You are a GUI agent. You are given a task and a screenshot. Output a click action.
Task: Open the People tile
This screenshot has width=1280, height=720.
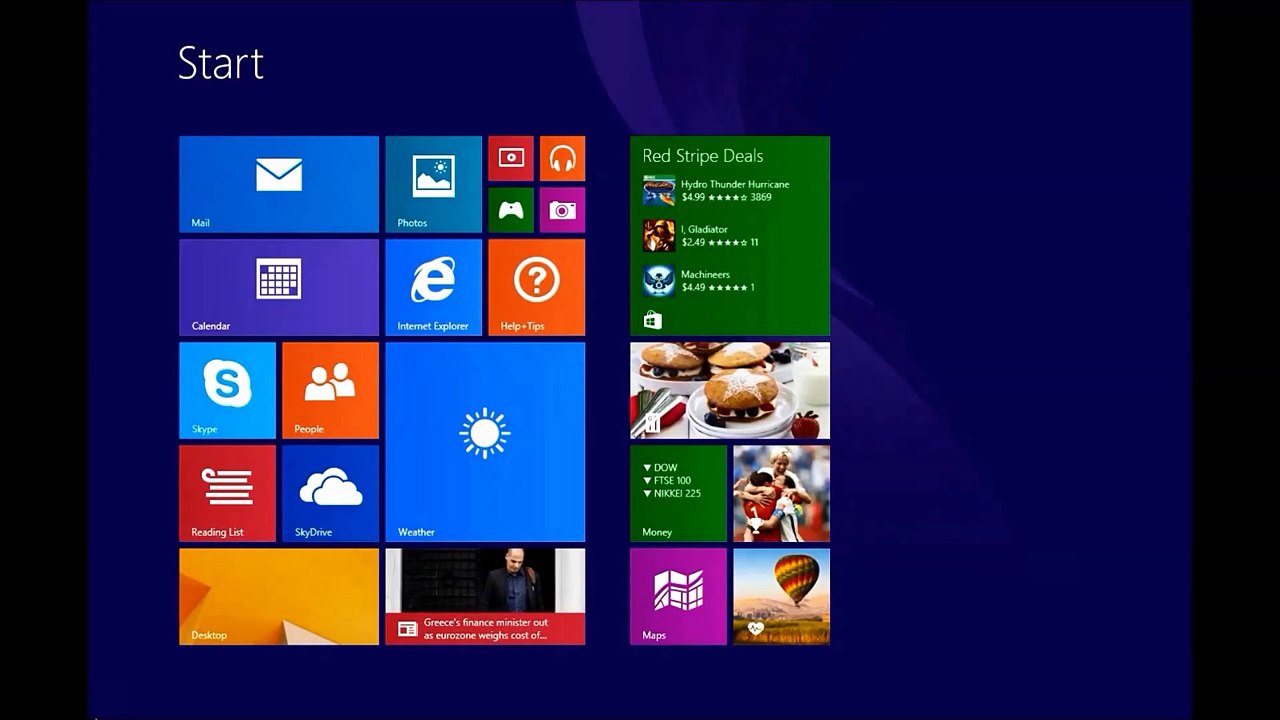pos(330,390)
